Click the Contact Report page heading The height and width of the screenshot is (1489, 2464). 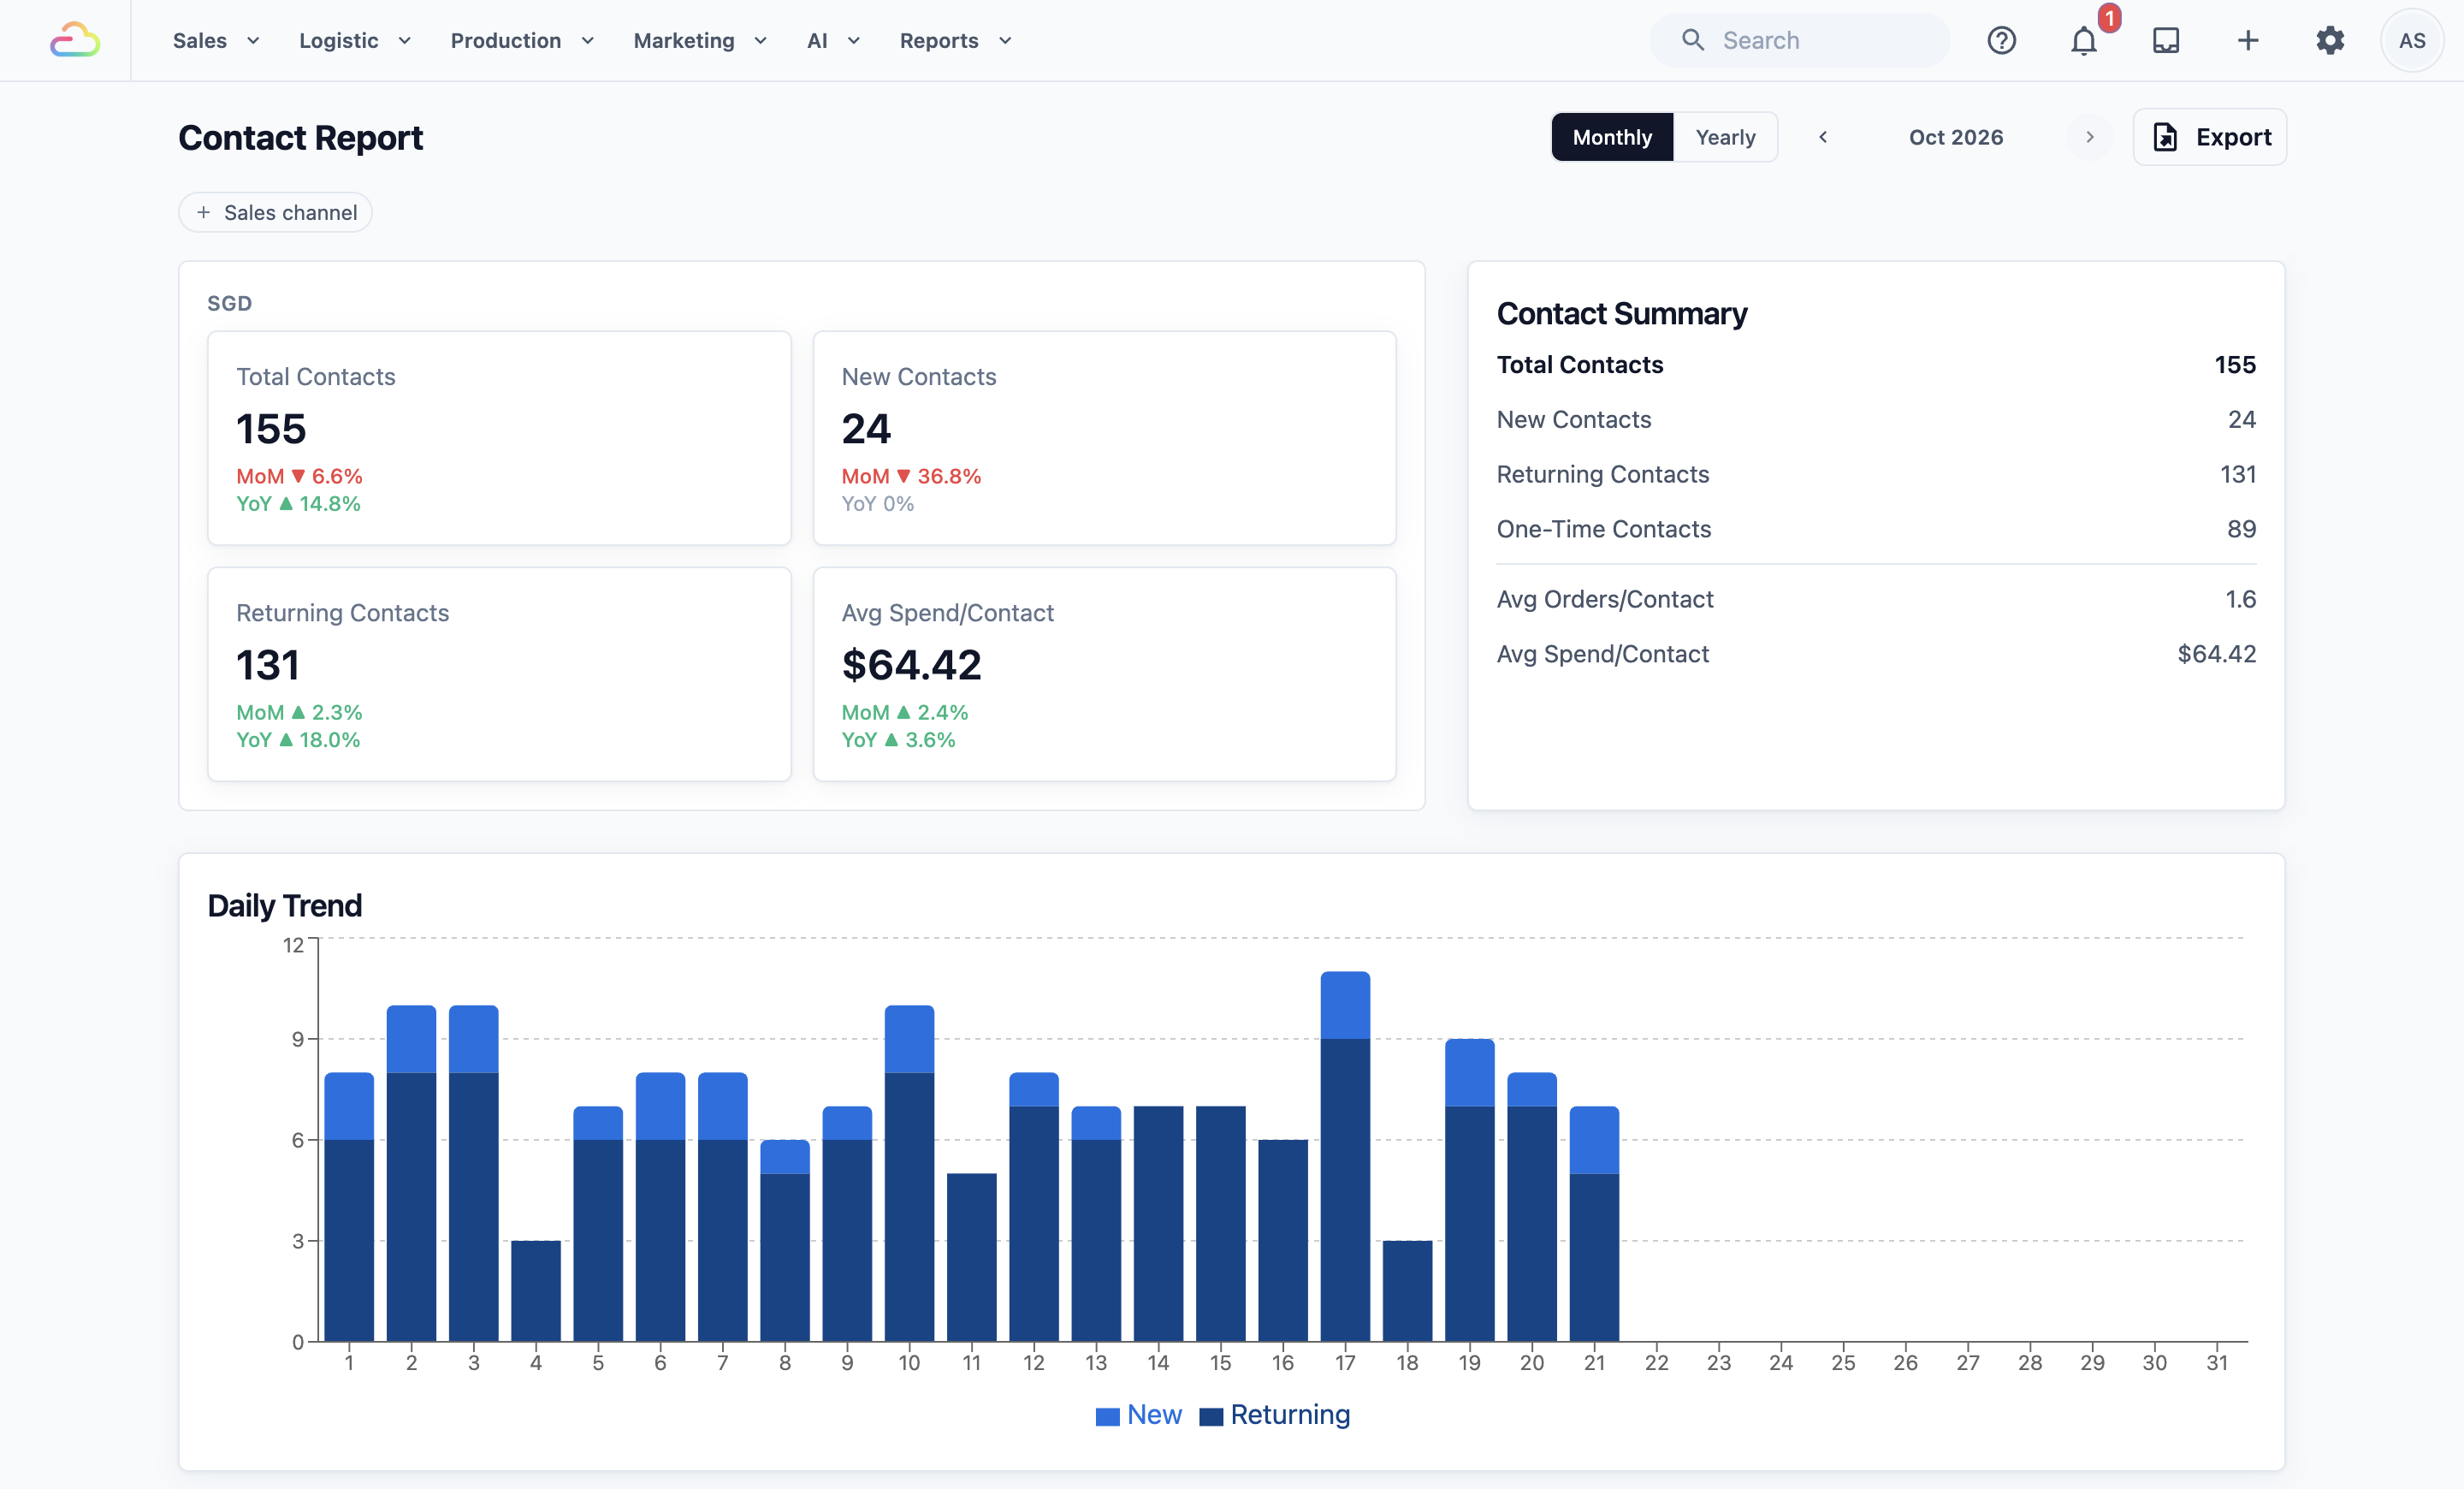click(x=301, y=137)
